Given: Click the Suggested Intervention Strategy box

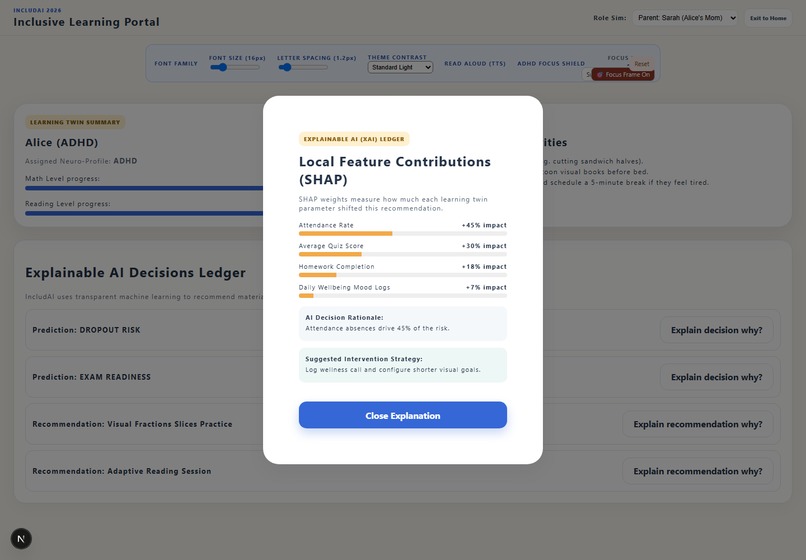Looking at the screenshot, I should (402, 365).
